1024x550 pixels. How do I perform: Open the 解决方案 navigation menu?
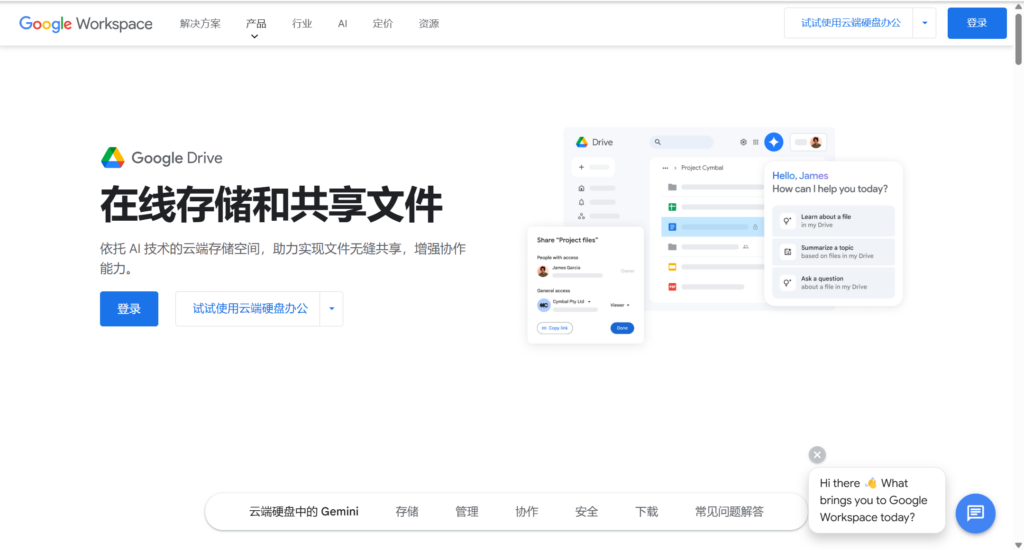click(x=200, y=23)
